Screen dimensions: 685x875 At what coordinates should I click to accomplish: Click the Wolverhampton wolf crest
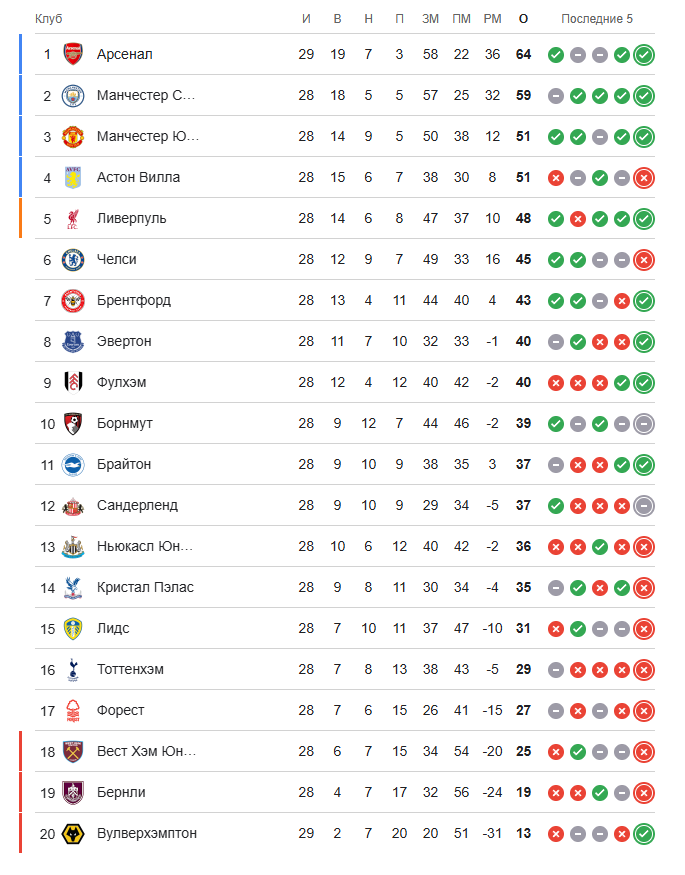[73, 834]
